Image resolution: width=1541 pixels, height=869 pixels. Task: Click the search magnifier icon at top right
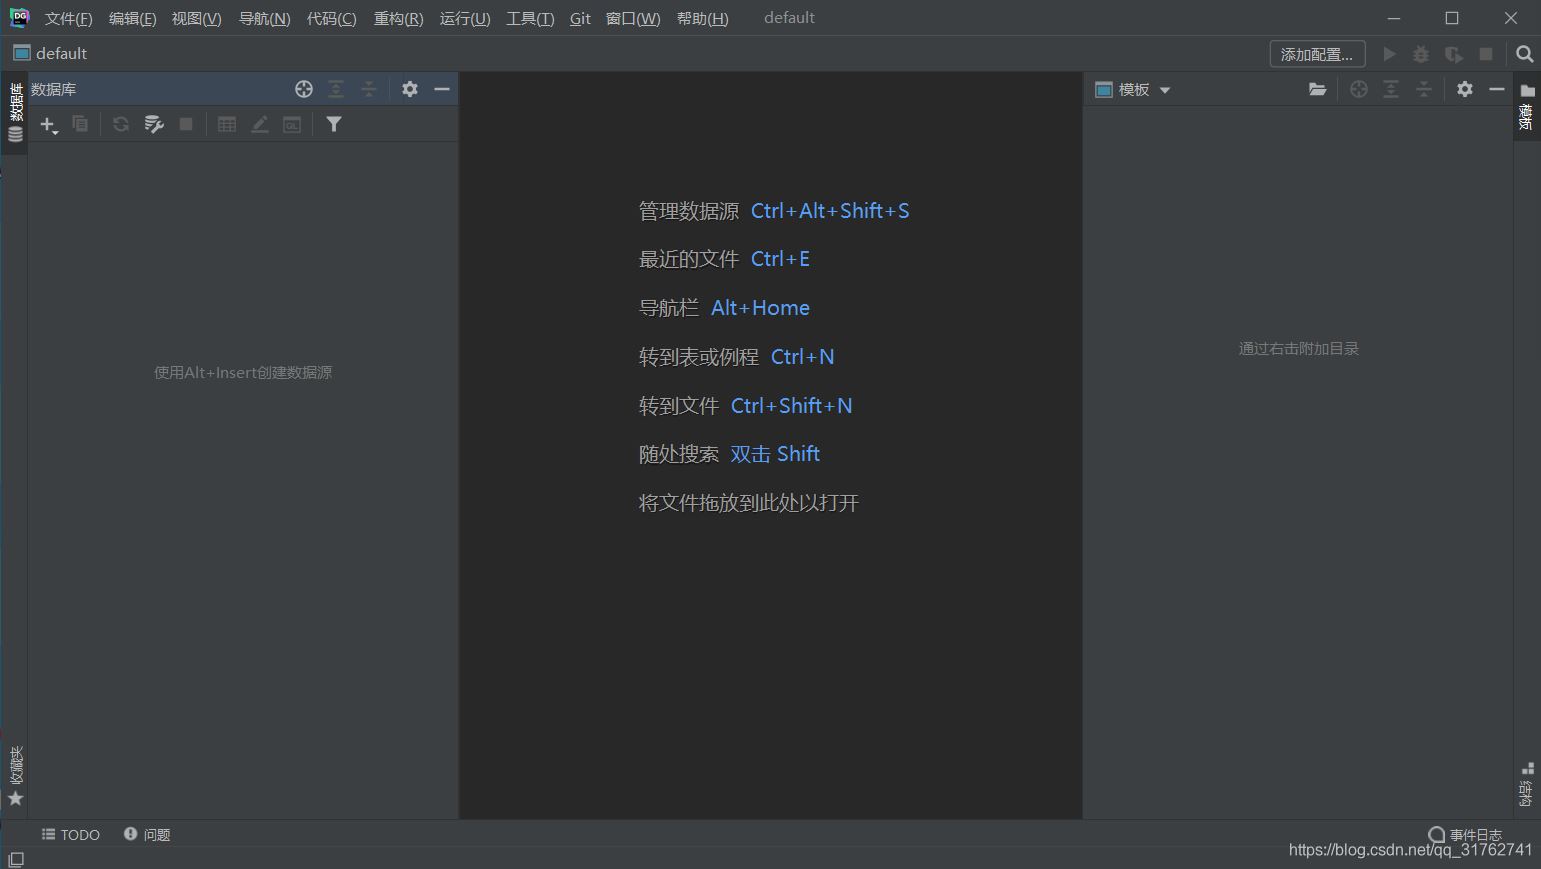coord(1524,54)
